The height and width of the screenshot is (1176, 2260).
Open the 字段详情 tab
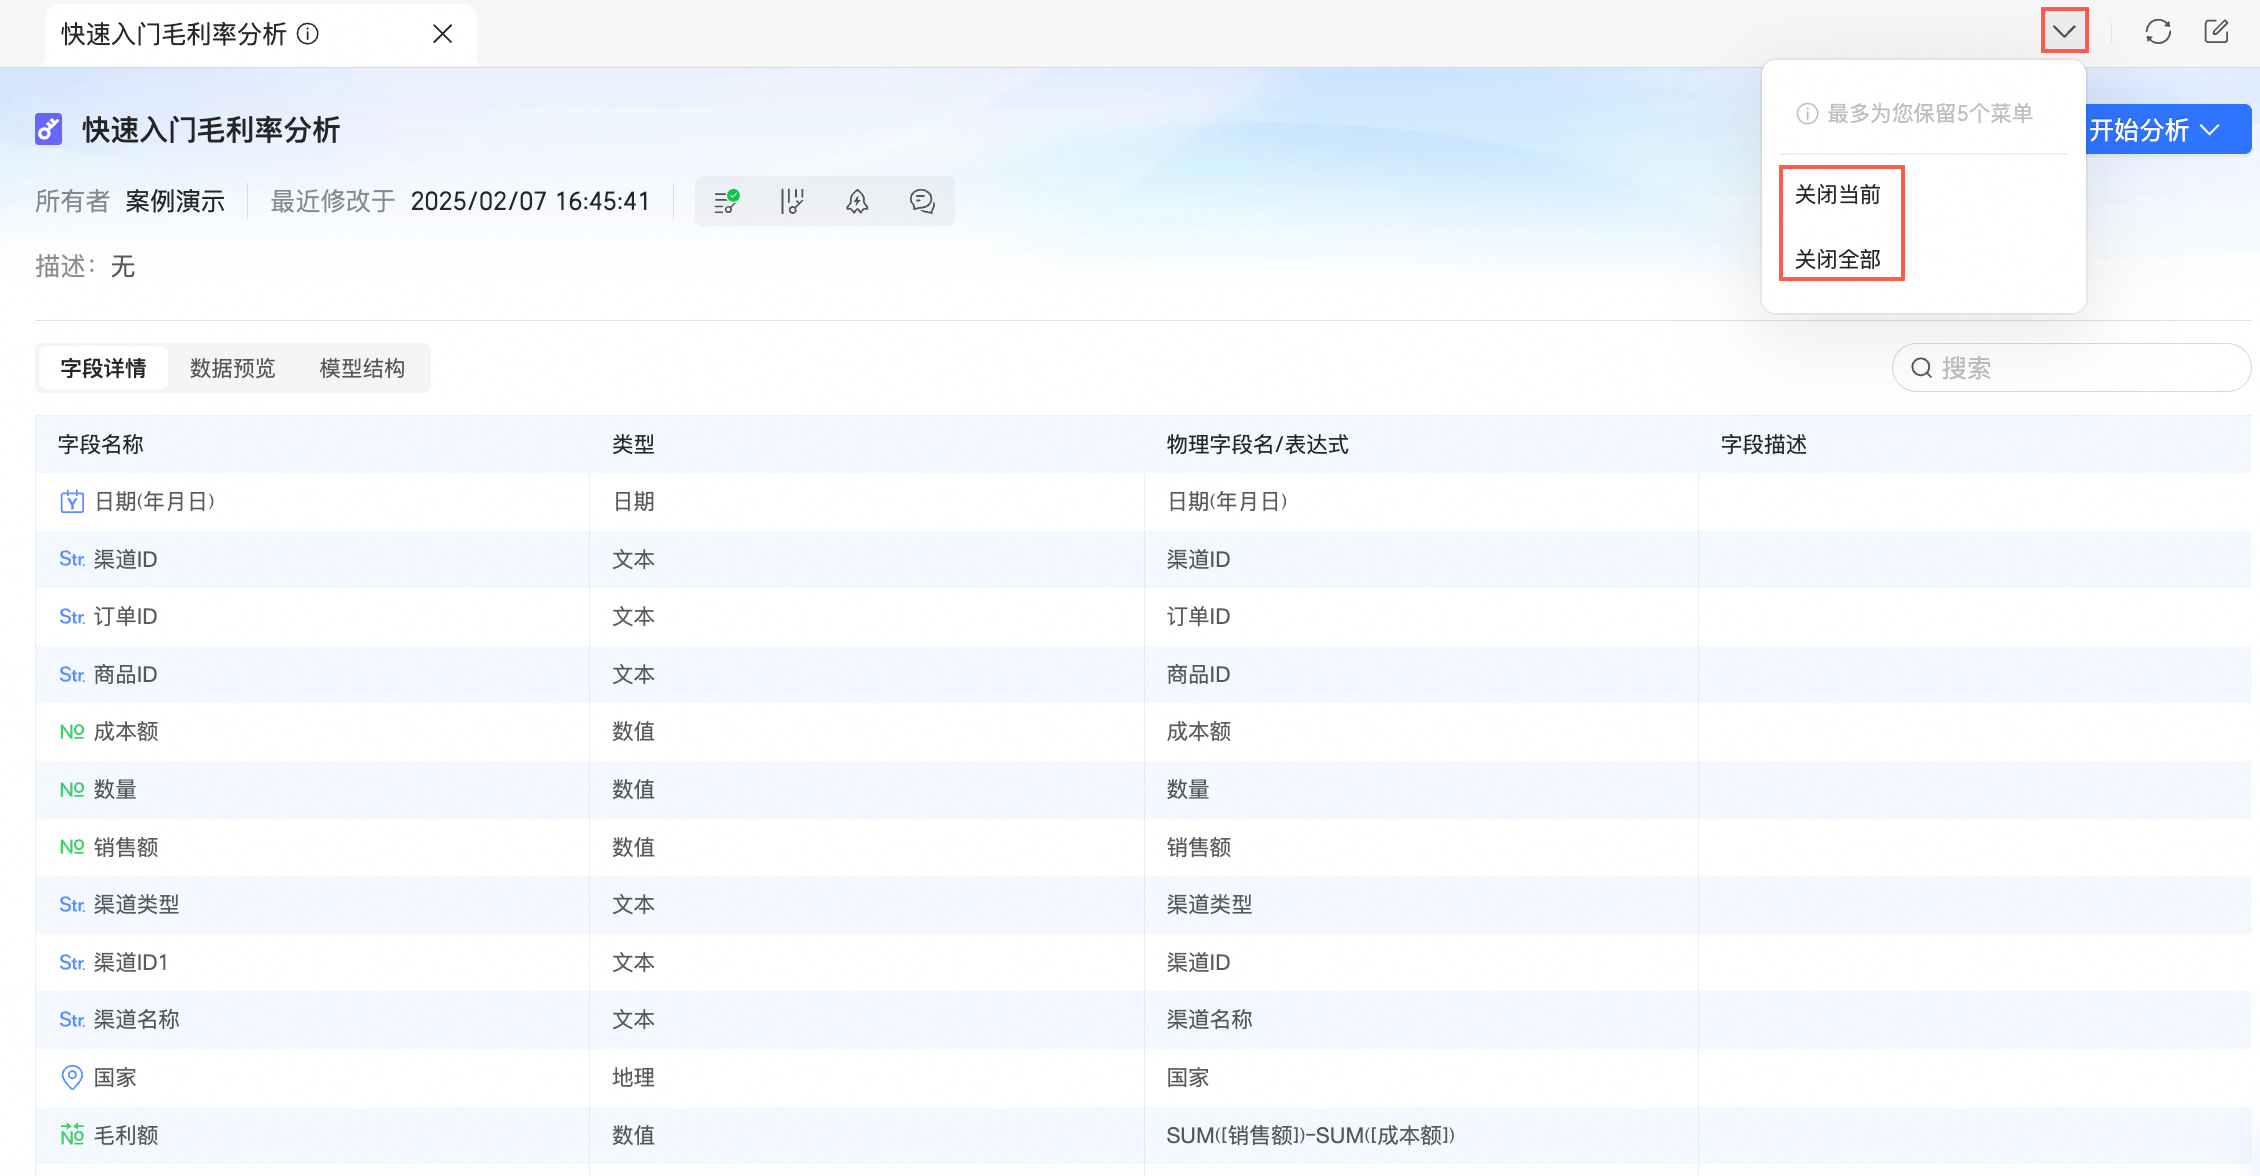coord(103,368)
